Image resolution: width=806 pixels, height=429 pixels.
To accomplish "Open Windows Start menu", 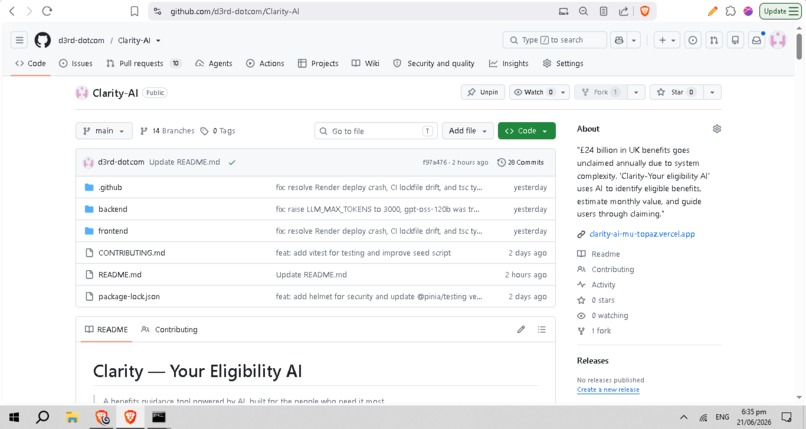I will pyautogui.click(x=14, y=417).
